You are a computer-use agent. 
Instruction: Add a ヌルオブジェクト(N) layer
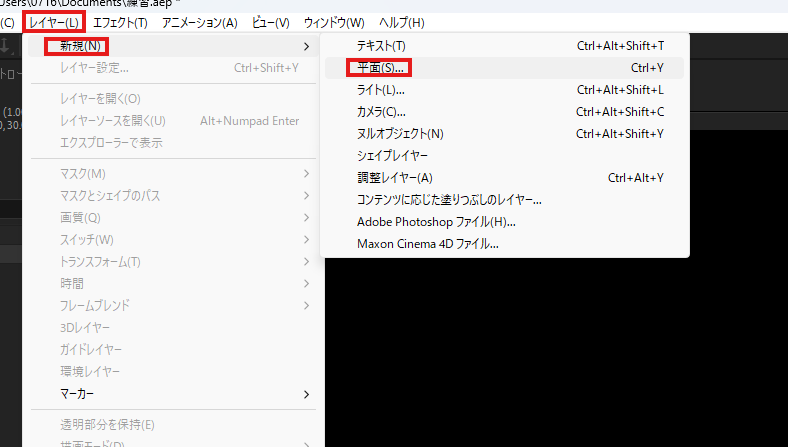point(399,134)
